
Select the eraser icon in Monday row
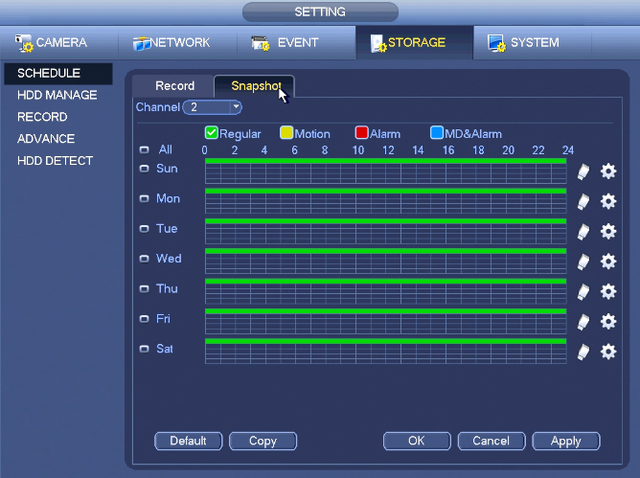point(584,201)
